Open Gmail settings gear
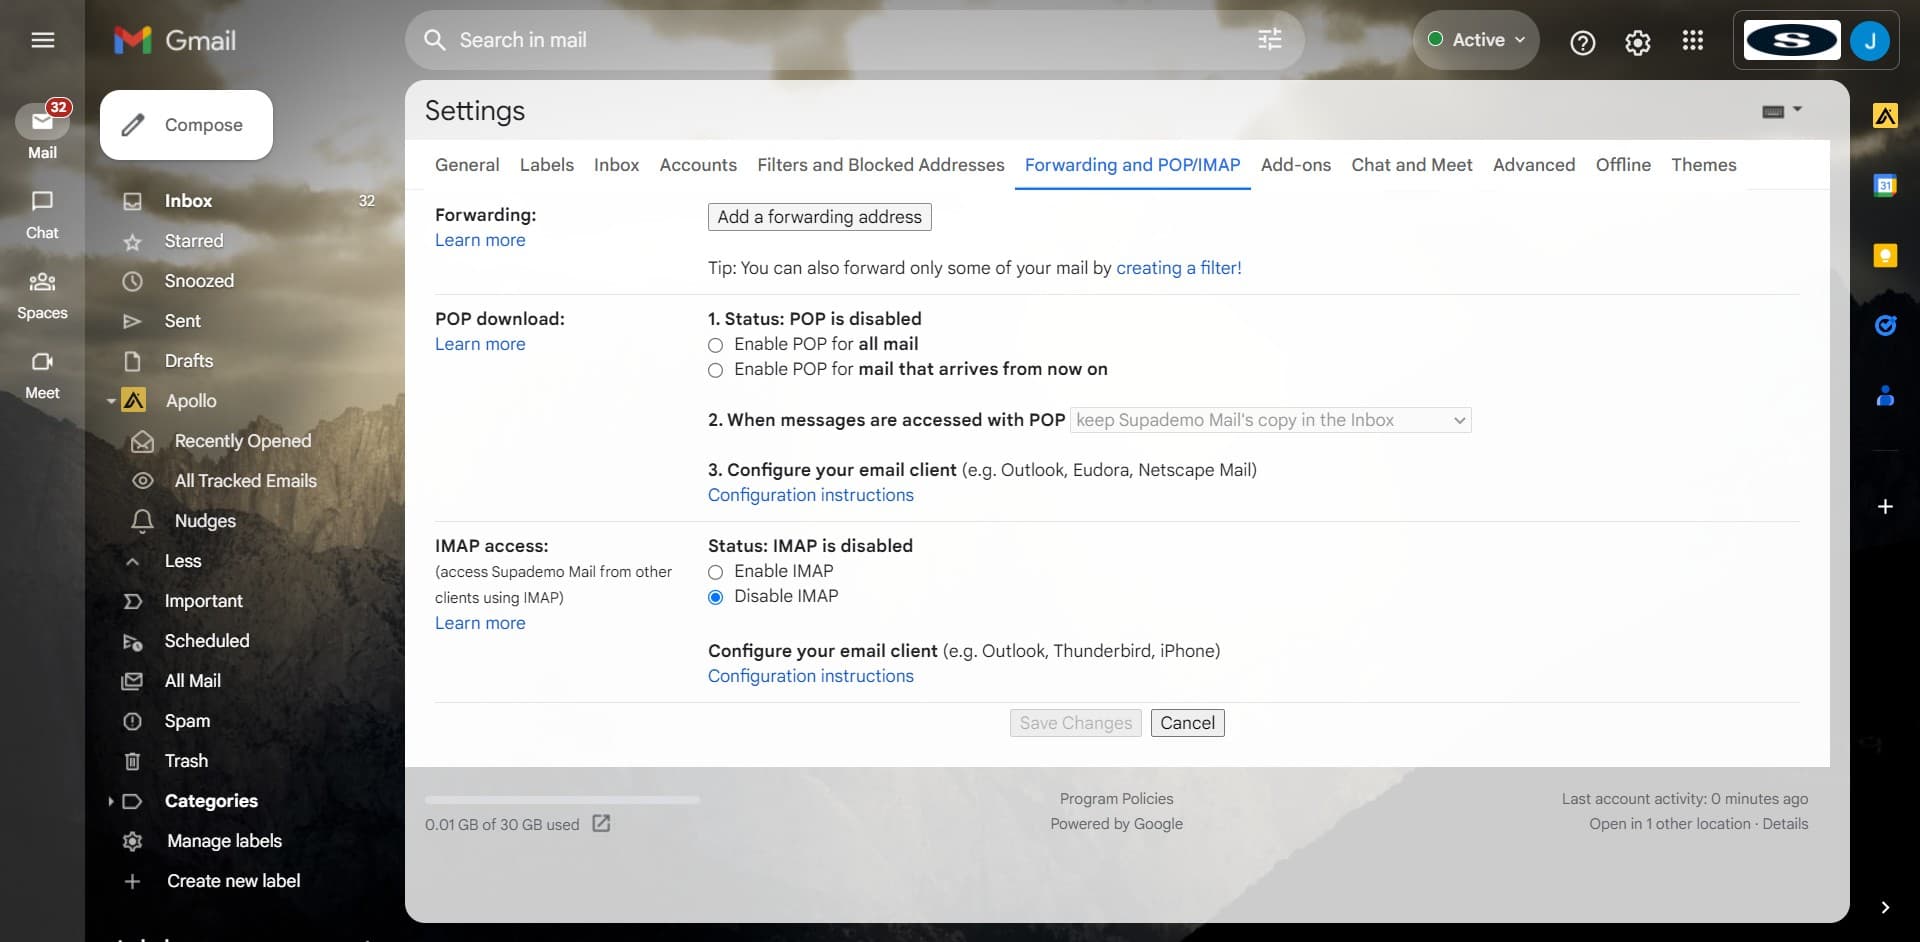This screenshot has width=1920, height=942. point(1637,42)
